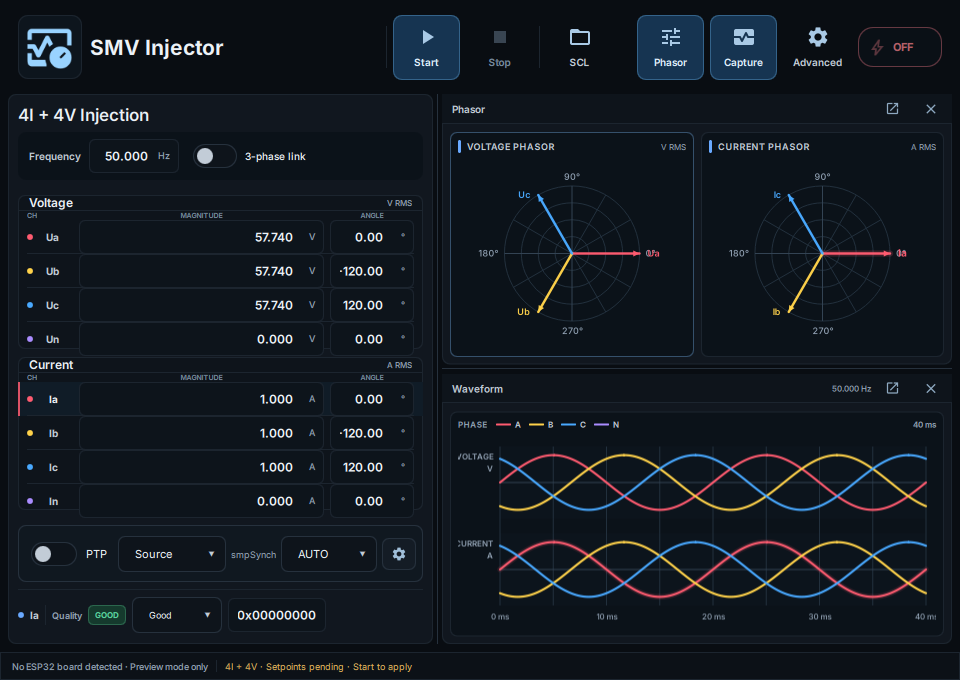This screenshot has height=680, width=960.
Task: Edit Ia angle field
Action: coord(372,399)
